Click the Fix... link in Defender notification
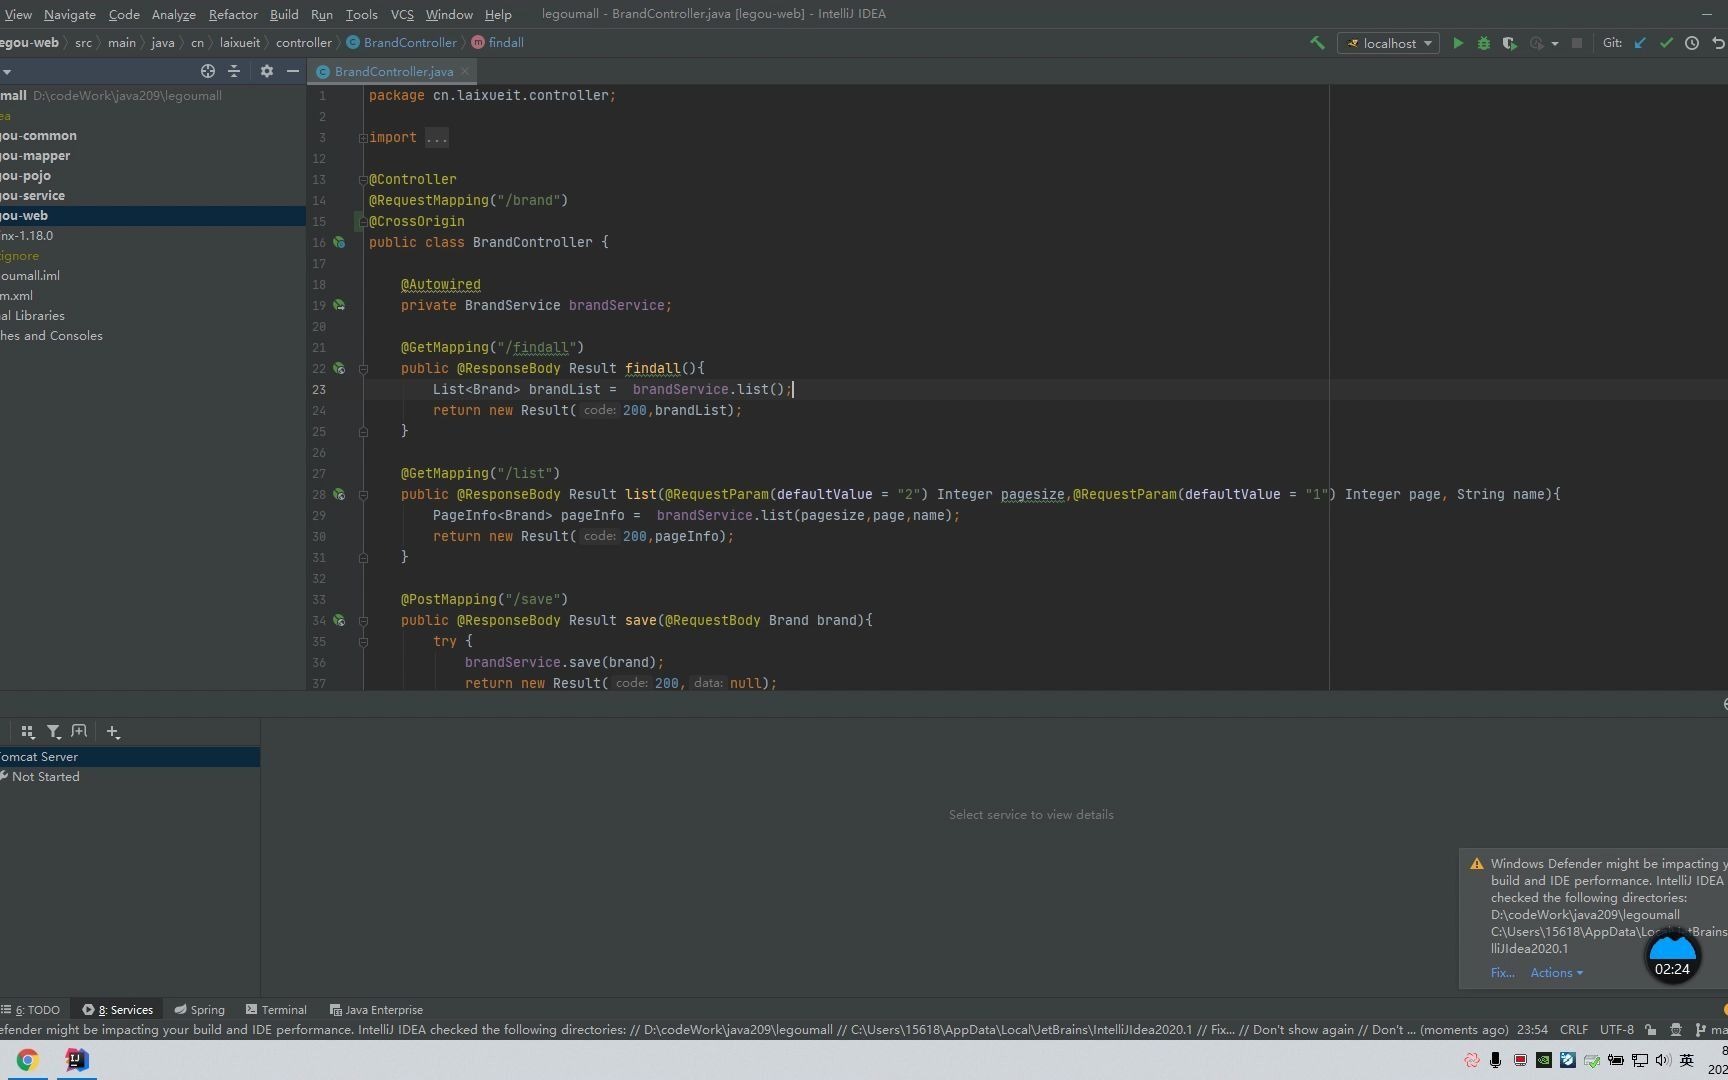 pos(1502,973)
